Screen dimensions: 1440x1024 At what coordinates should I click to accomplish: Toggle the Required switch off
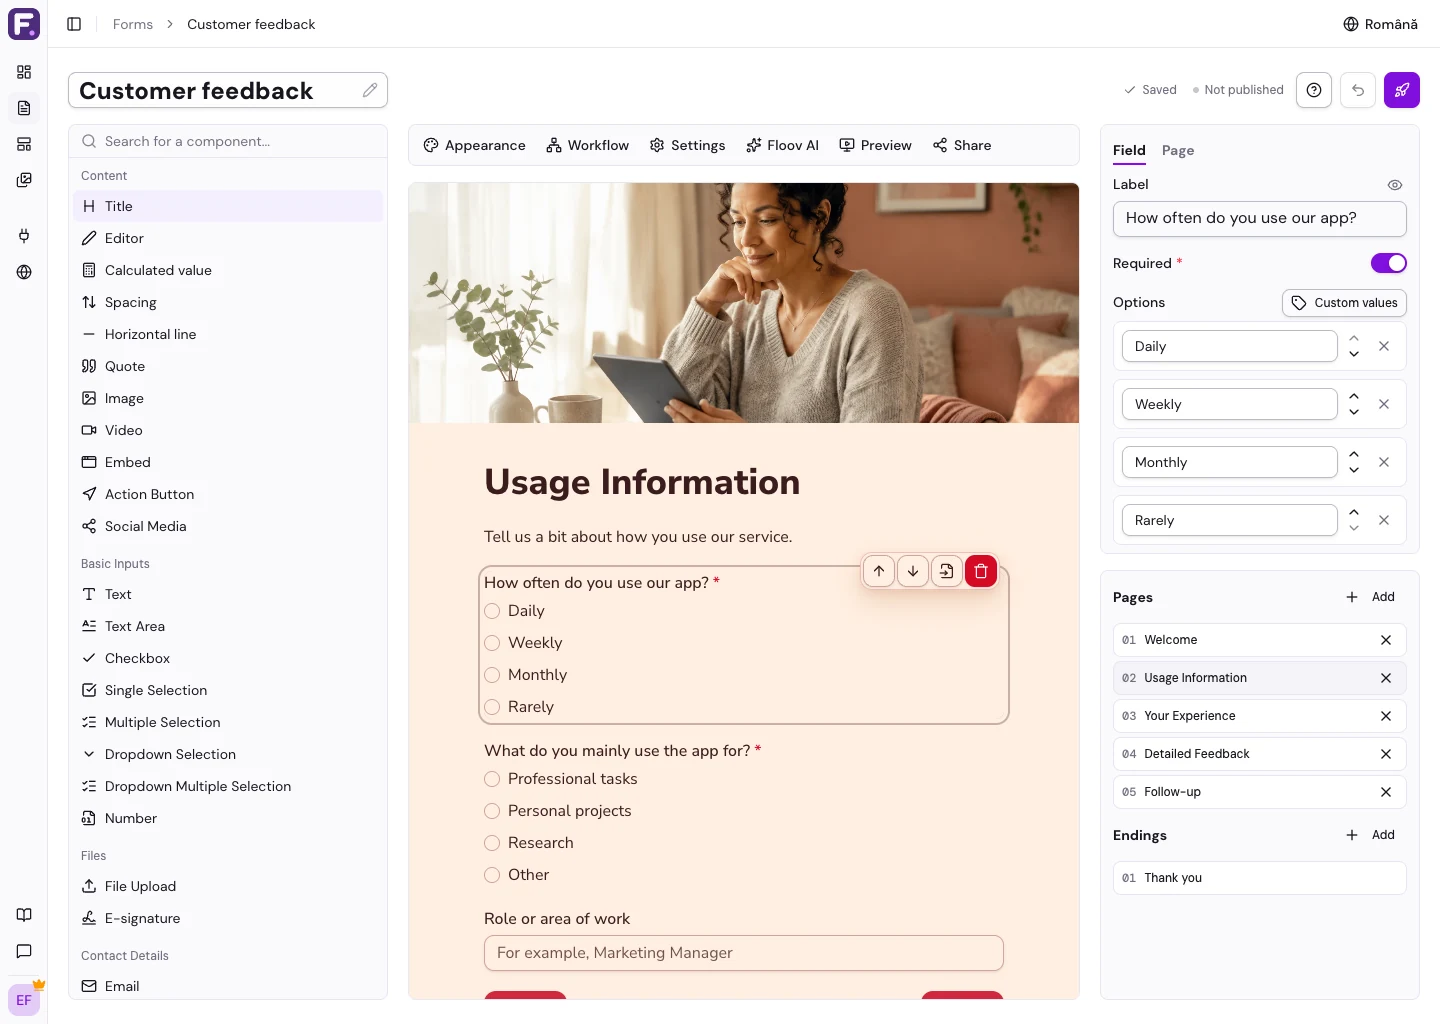click(x=1389, y=263)
